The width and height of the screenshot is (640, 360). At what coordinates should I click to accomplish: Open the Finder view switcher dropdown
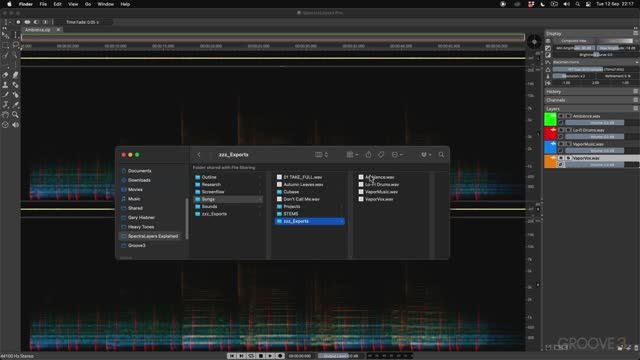322,155
